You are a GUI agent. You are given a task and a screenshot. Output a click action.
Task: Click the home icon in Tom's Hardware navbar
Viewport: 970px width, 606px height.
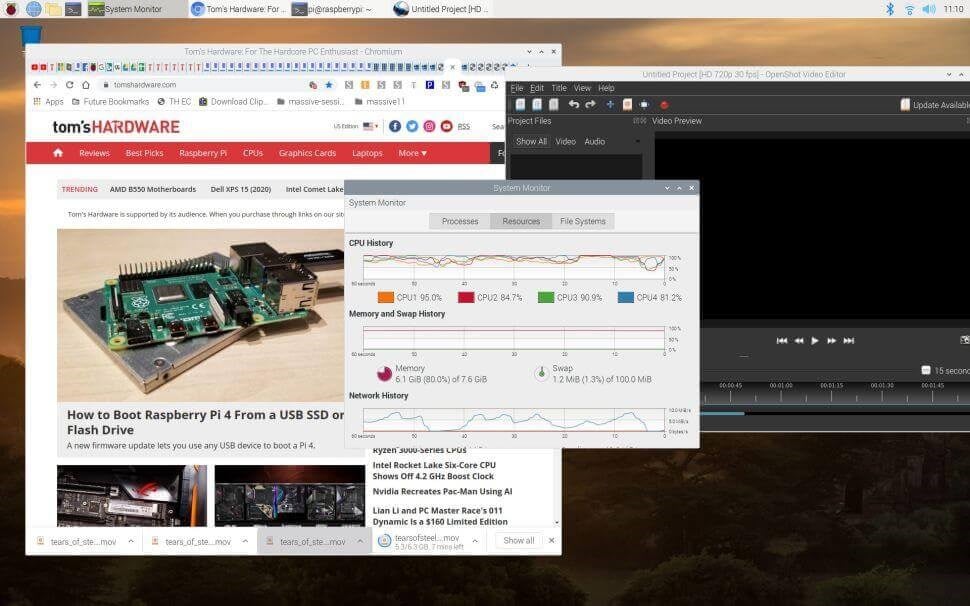tap(58, 153)
